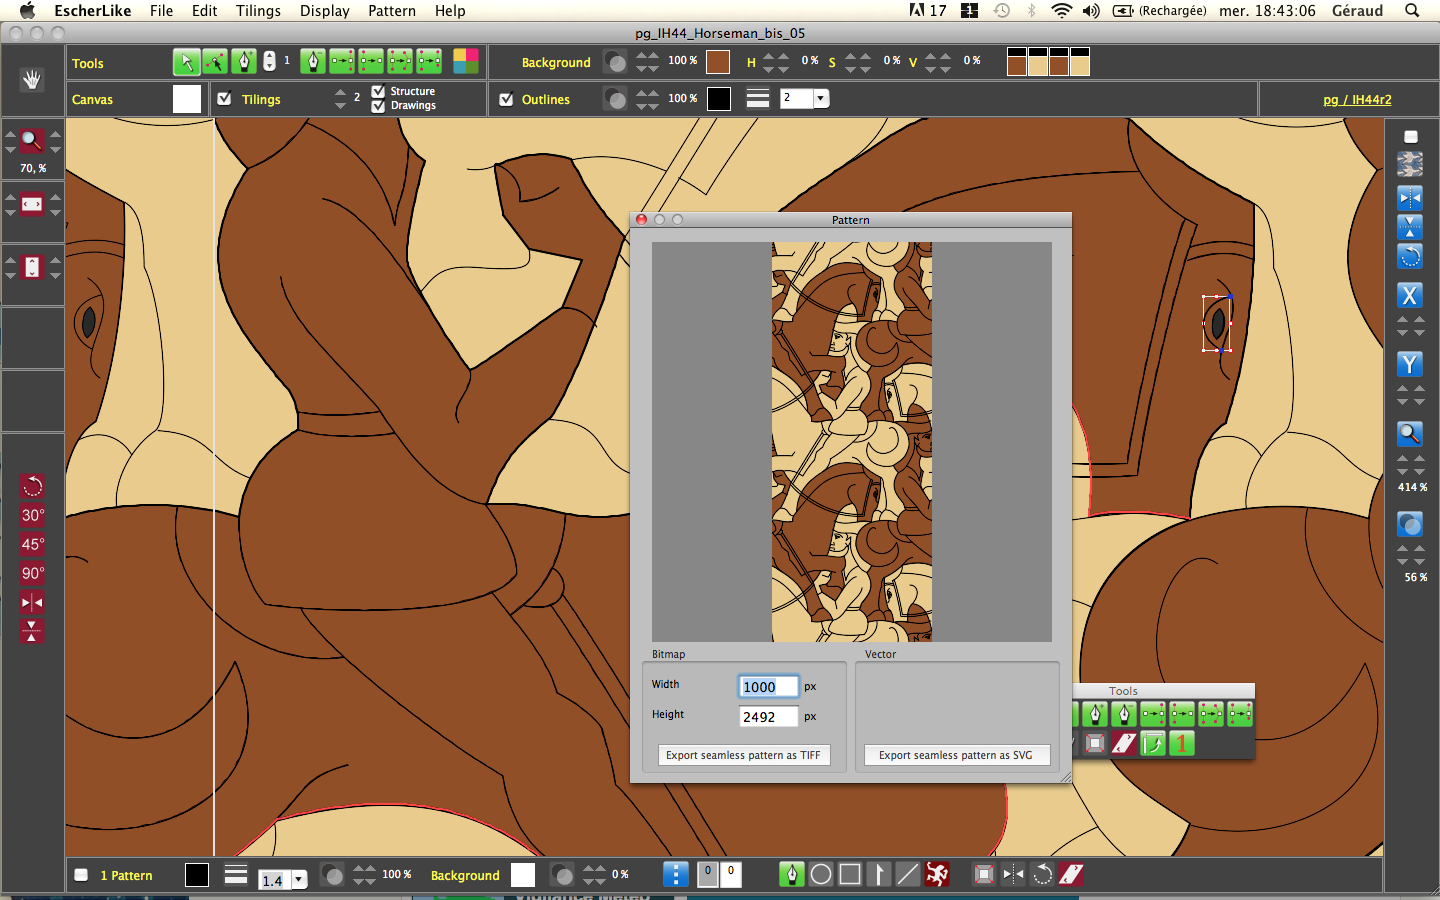Uncheck the Tilings checkbox

tap(225, 99)
